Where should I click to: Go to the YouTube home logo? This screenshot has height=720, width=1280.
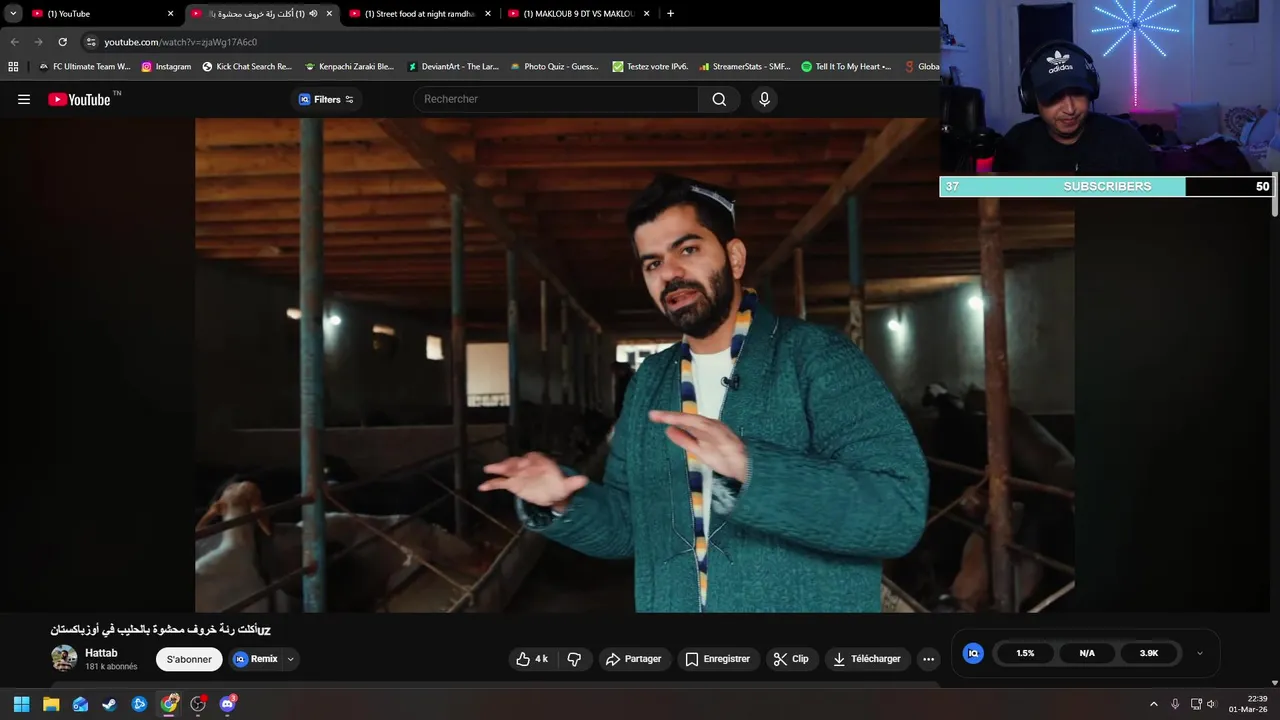79,99
